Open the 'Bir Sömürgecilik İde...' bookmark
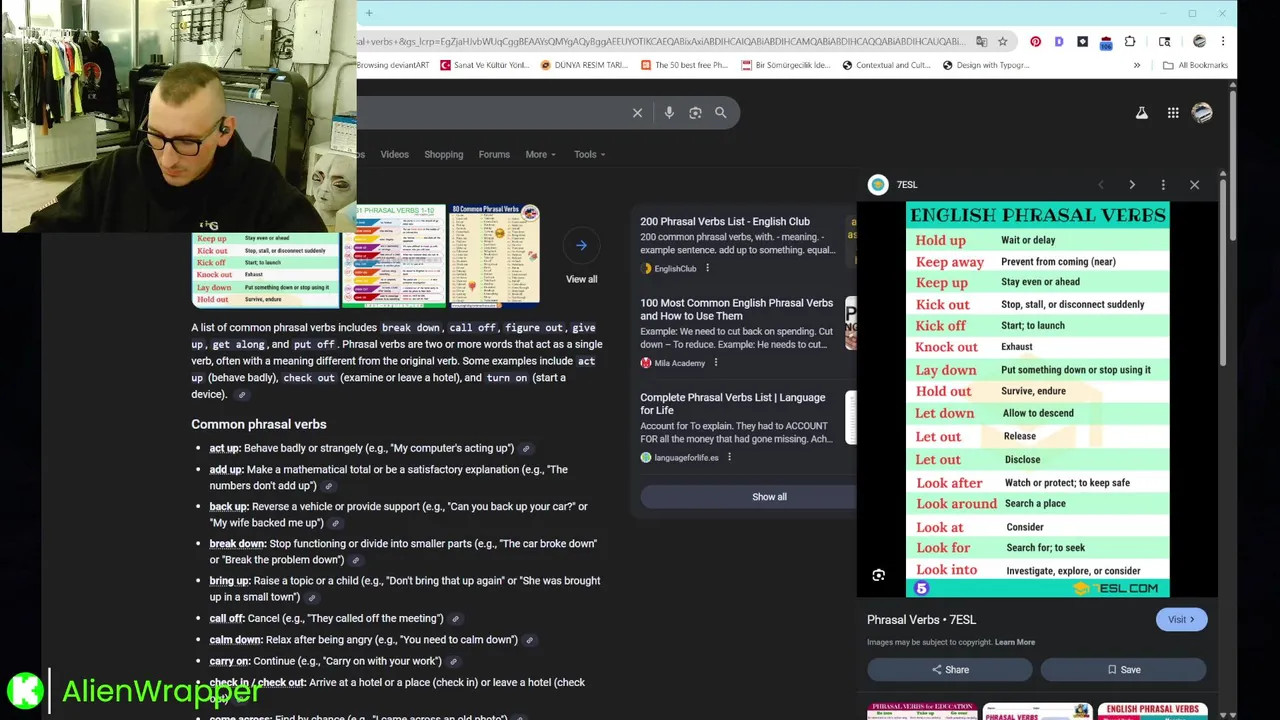Screen dimensions: 1280x720 (x=786, y=65)
